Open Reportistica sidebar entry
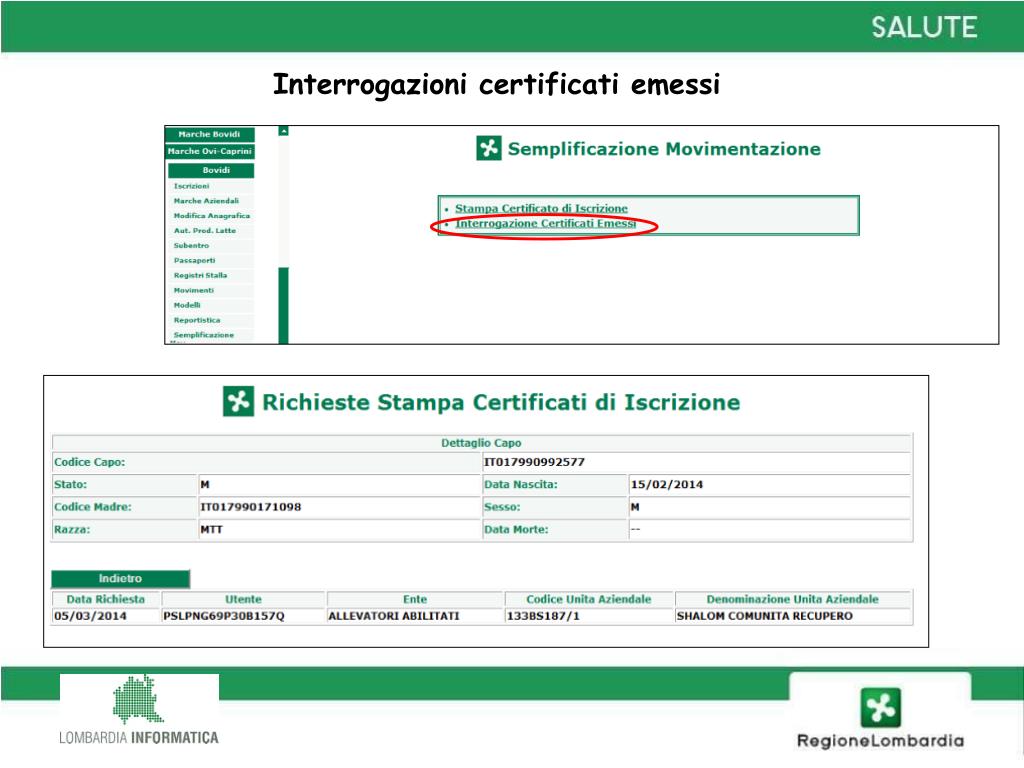This screenshot has height=768, width=1024. coord(197,320)
